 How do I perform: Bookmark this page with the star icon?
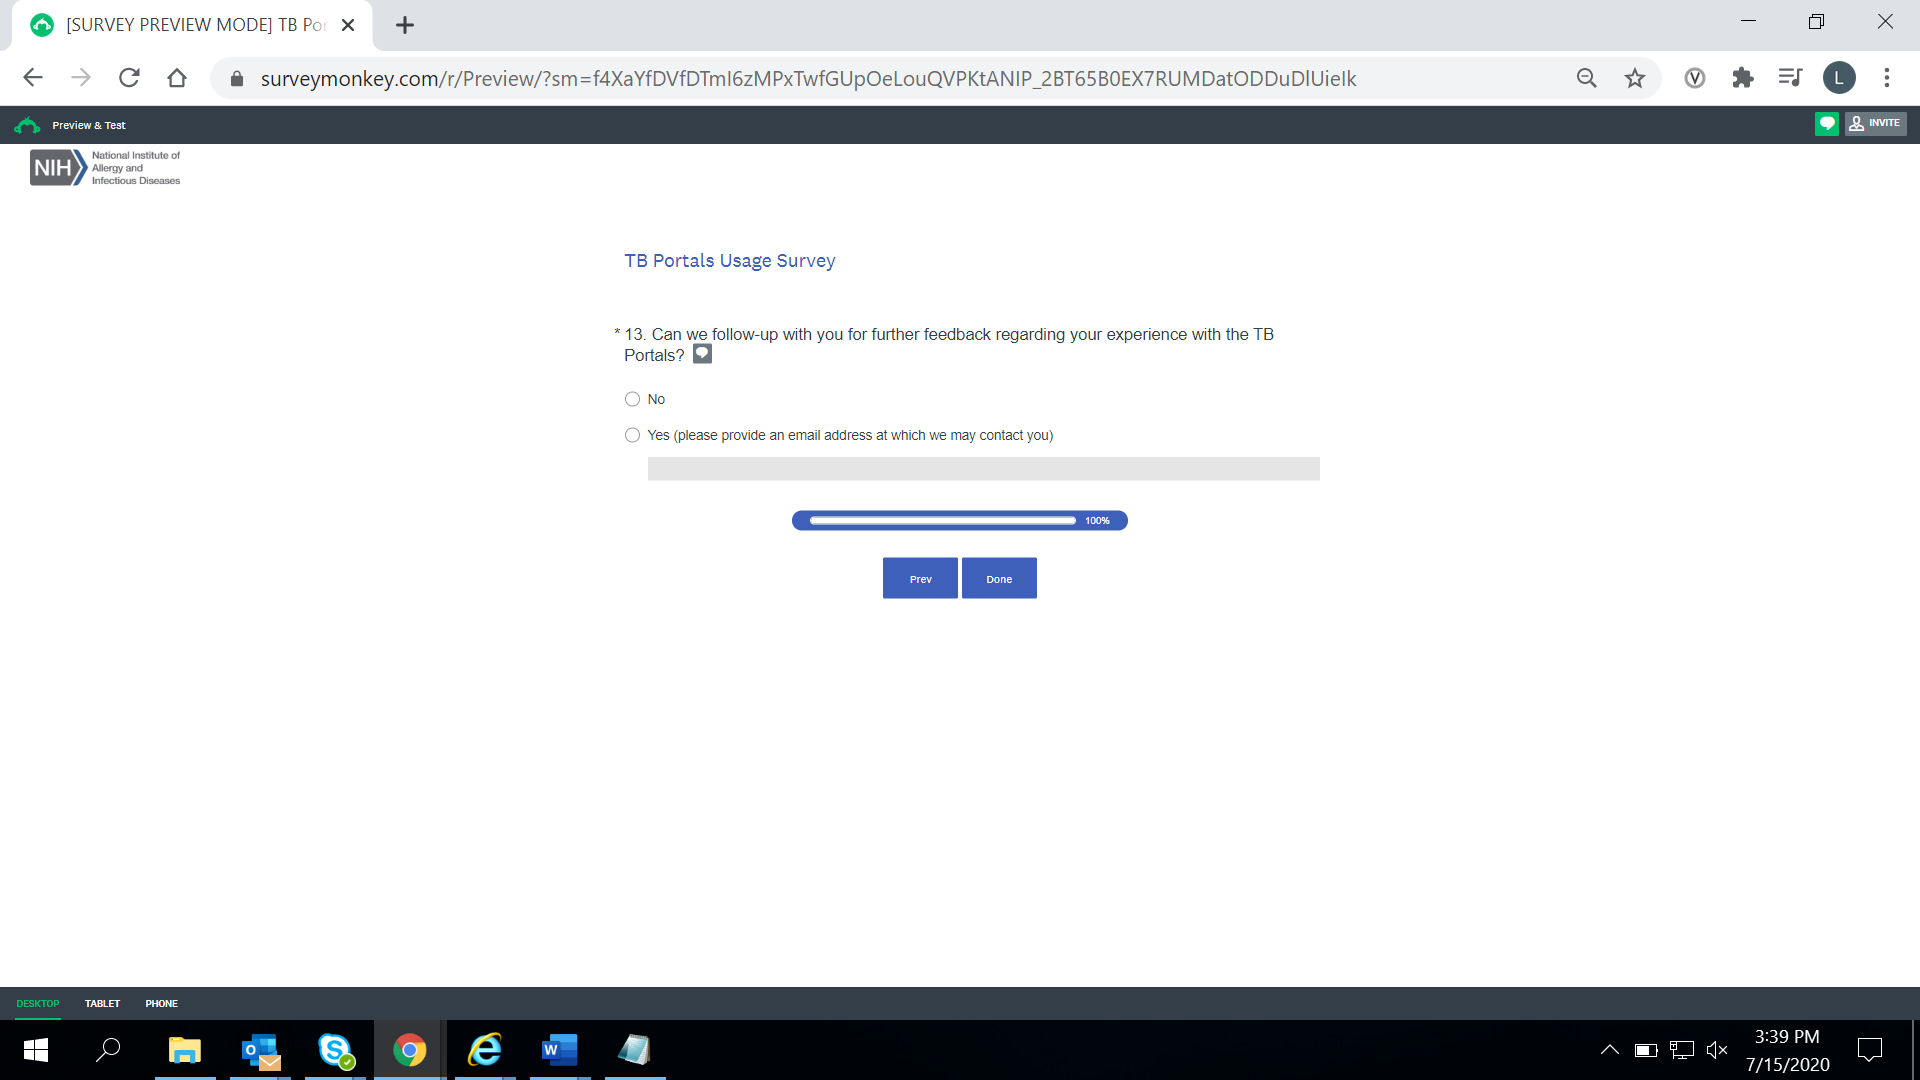(1634, 78)
